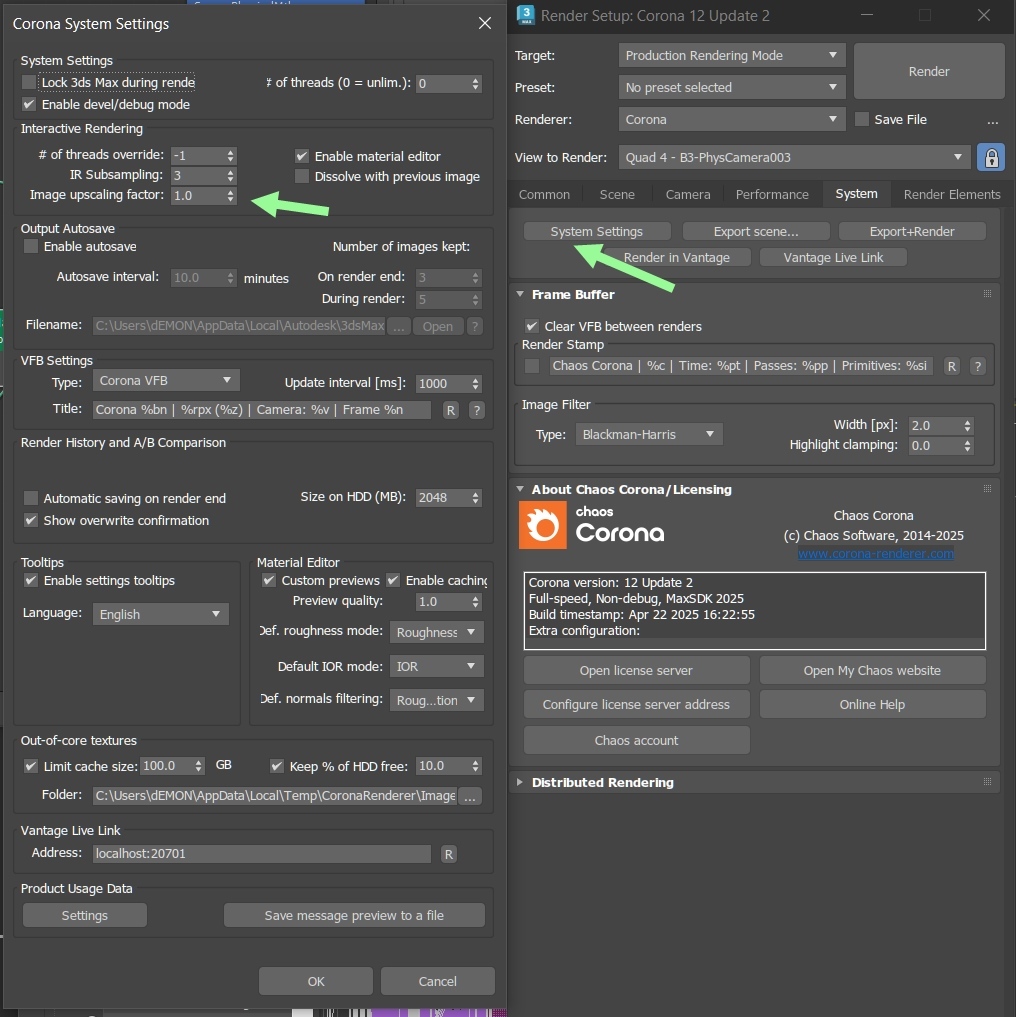This screenshot has height=1017, width=1016.
Task: Click the lock icon beside View to Render
Action: click(991, 158)
